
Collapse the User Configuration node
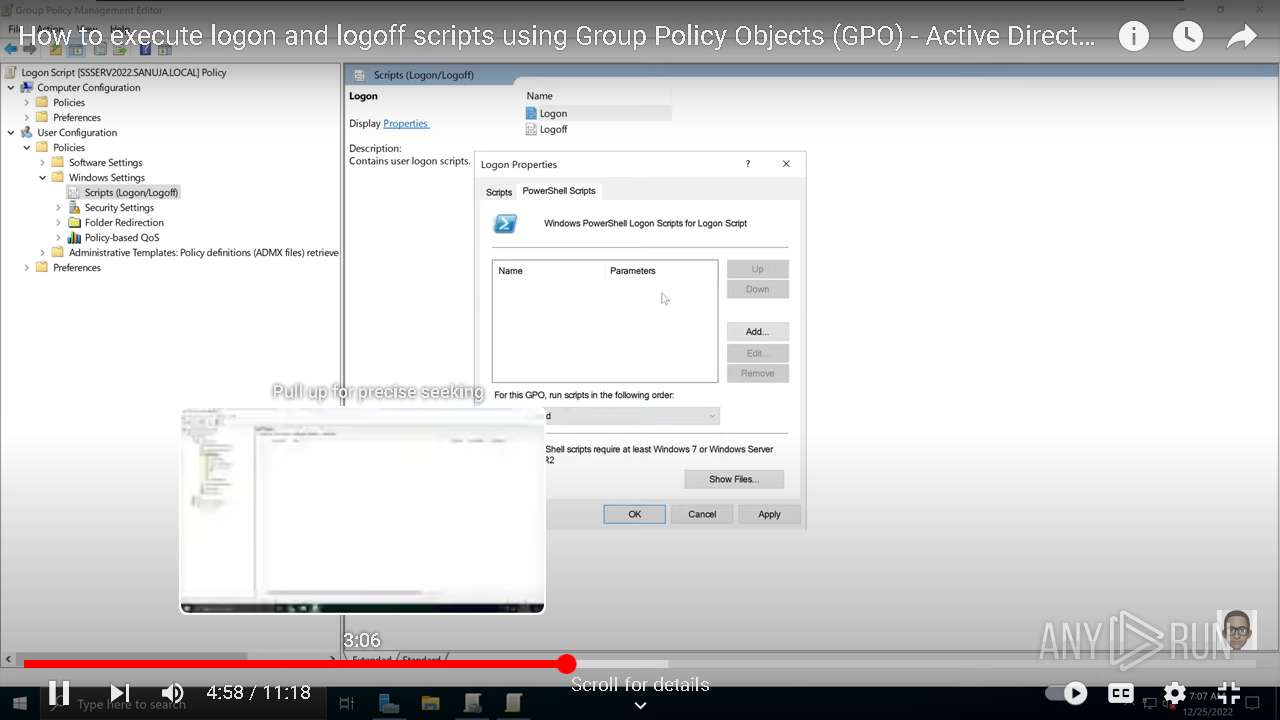(11, 133)
